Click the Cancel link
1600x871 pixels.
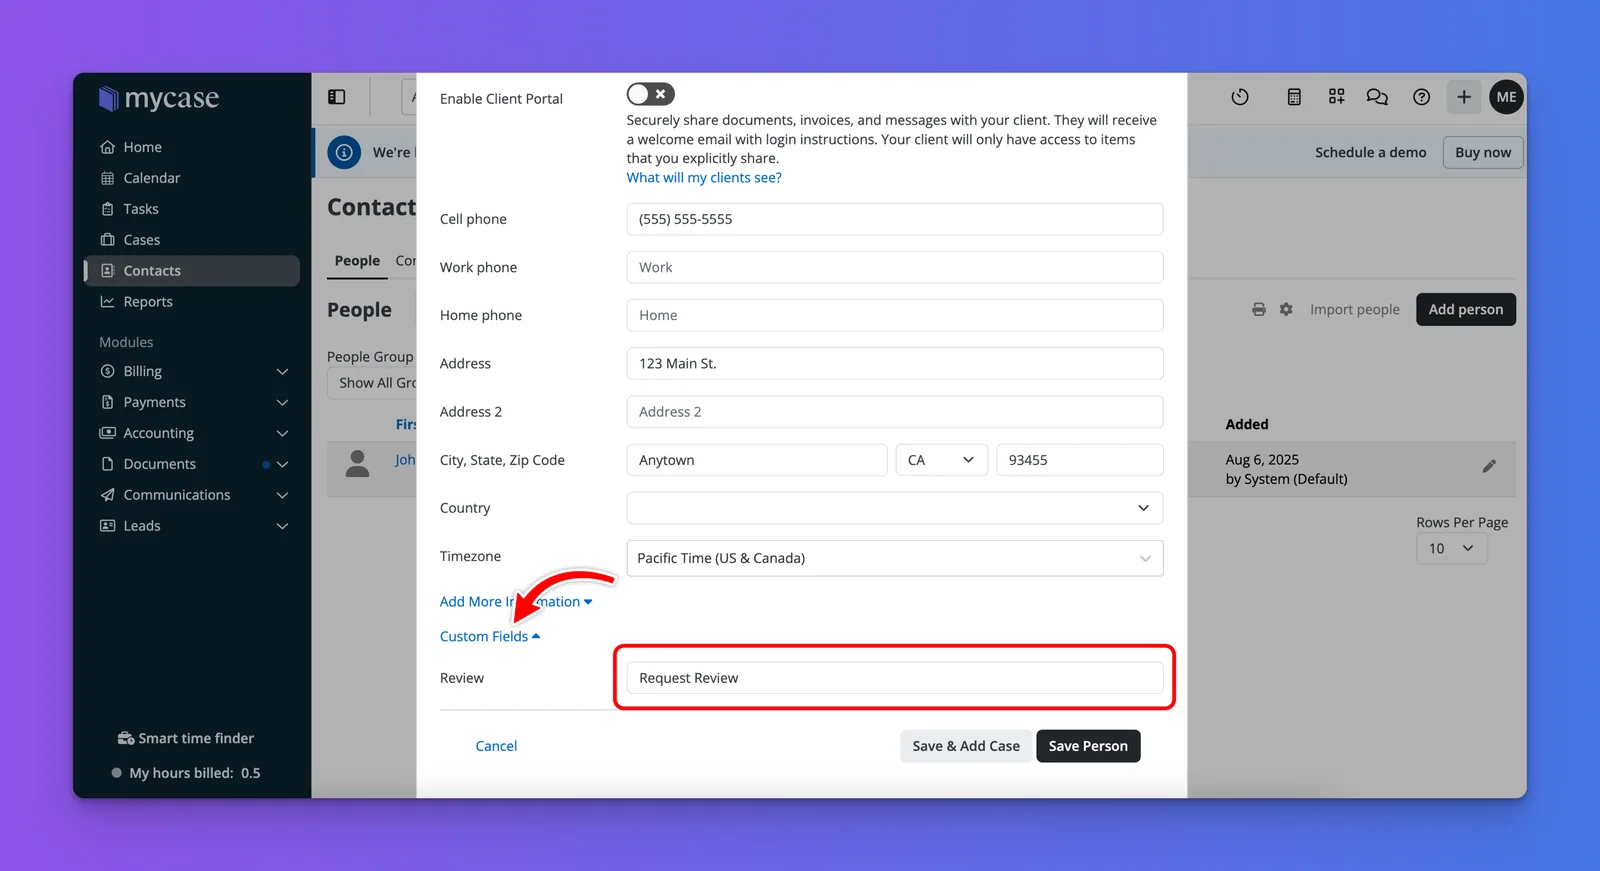coord(496,746)
